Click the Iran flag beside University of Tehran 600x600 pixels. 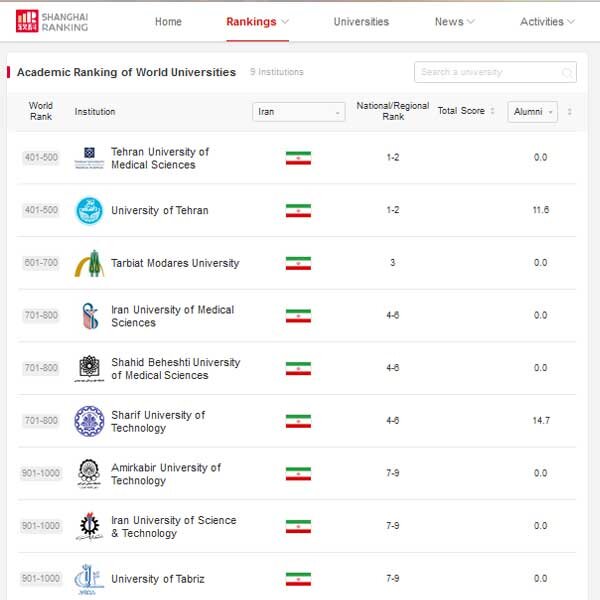(298, 210)
